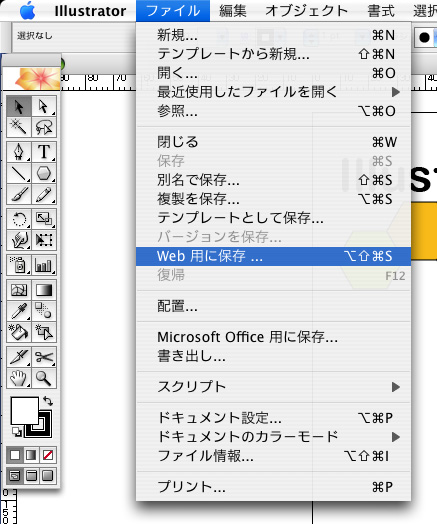Select the Type tool
Viewport: 437px width, 524px height.
point(44,152)
